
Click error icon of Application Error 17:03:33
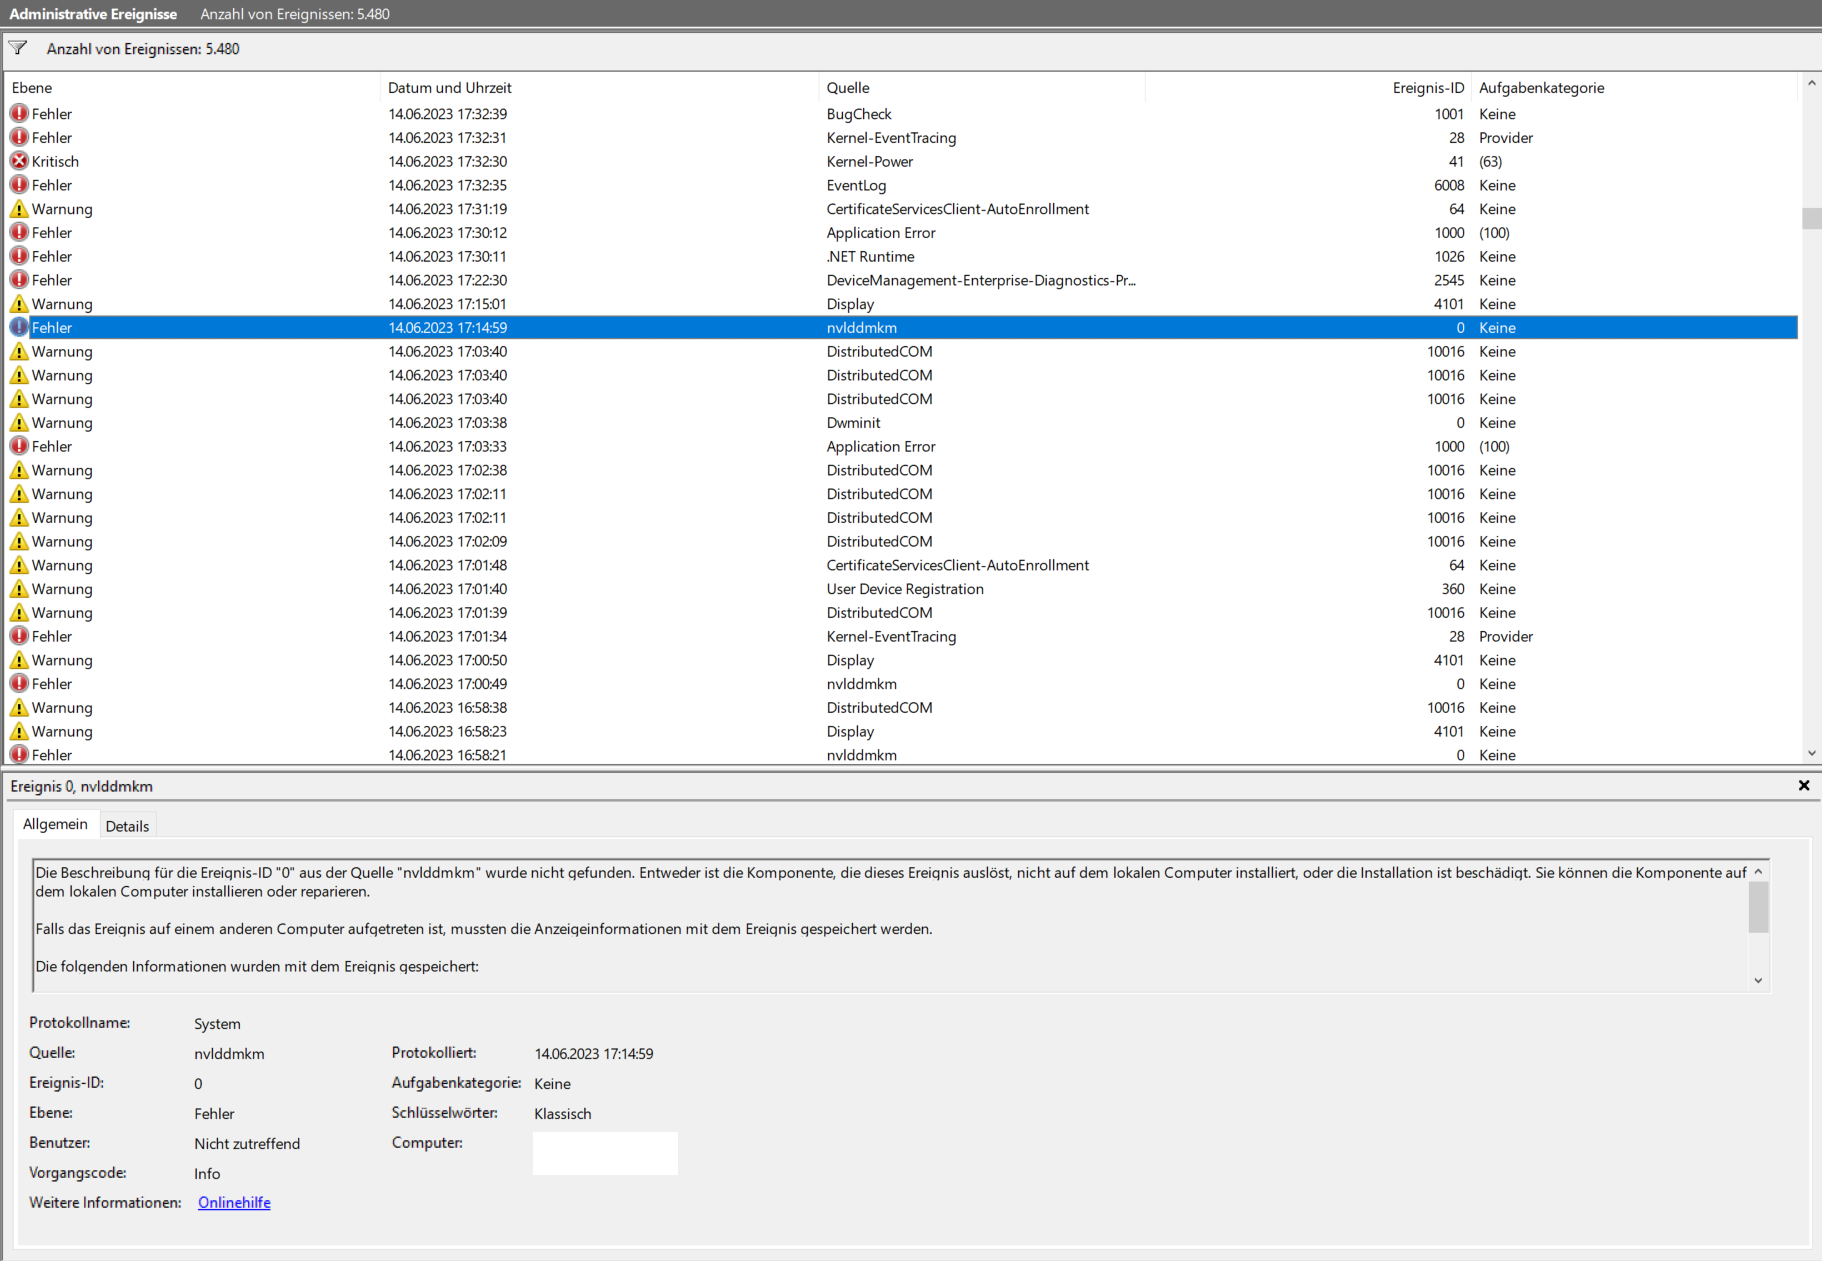[19, 446]
